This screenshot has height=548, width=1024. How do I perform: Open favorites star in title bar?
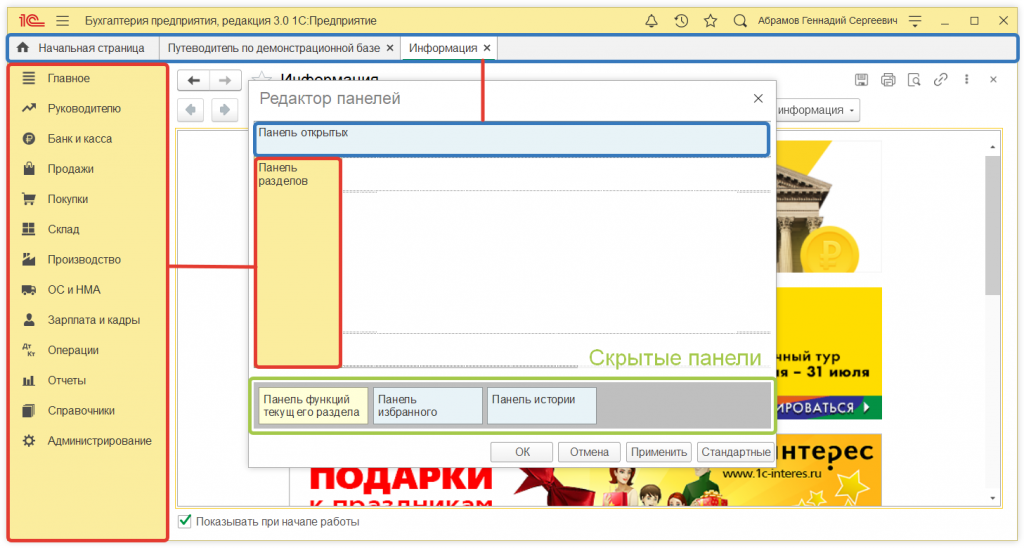pyautogui.click(x=711, y=21)
